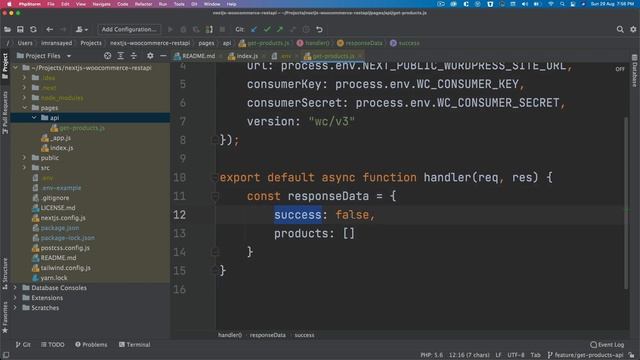Click the Open folder icon in toolbar
This screenshot has width=640, height=360.
pos(7,29)
